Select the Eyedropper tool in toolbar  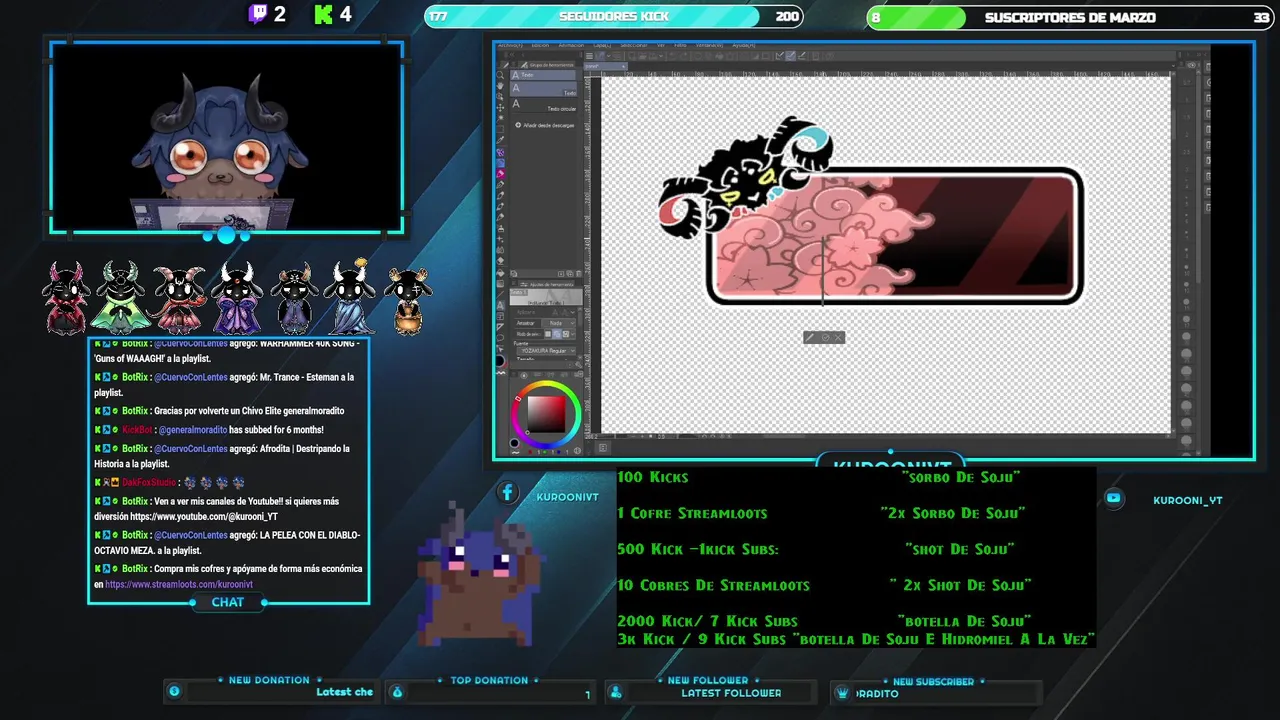(x=500, y=140)
